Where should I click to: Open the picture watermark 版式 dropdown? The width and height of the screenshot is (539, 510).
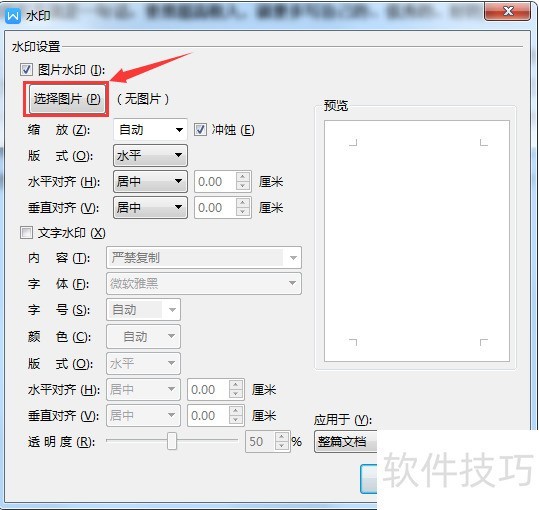(150, 156)
